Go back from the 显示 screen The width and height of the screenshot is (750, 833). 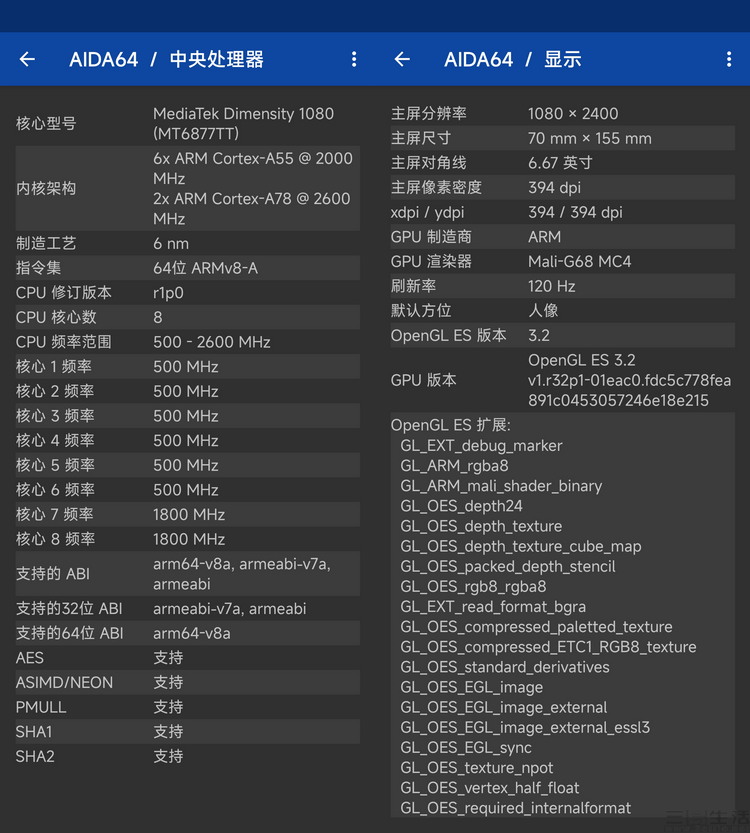click(402, 59)
